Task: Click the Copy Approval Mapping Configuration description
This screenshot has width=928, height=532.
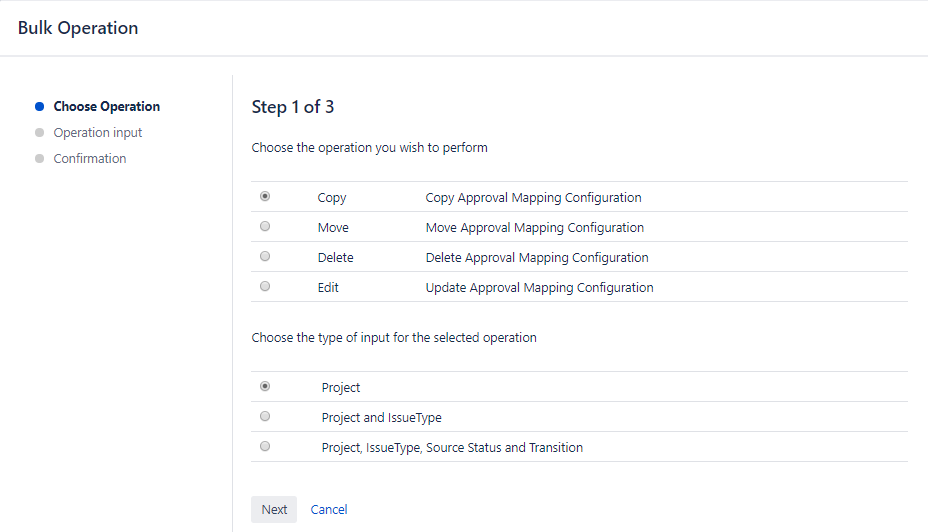Action: click(533, 198)
